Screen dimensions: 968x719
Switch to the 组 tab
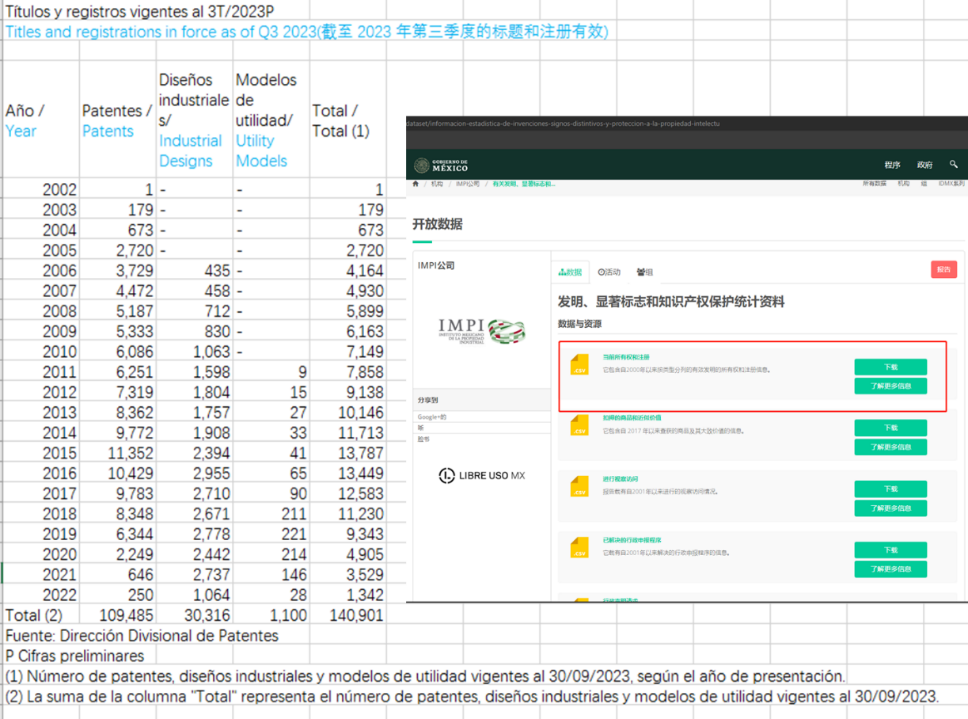click(645, 272)
